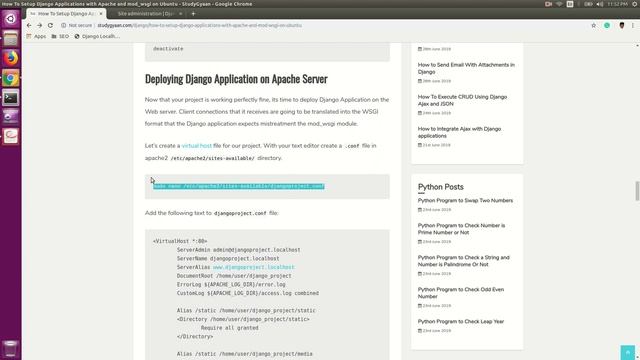Open the Chrome three-dot menu
This screenshot has height=360, width=640.
(x=633, y=25)
